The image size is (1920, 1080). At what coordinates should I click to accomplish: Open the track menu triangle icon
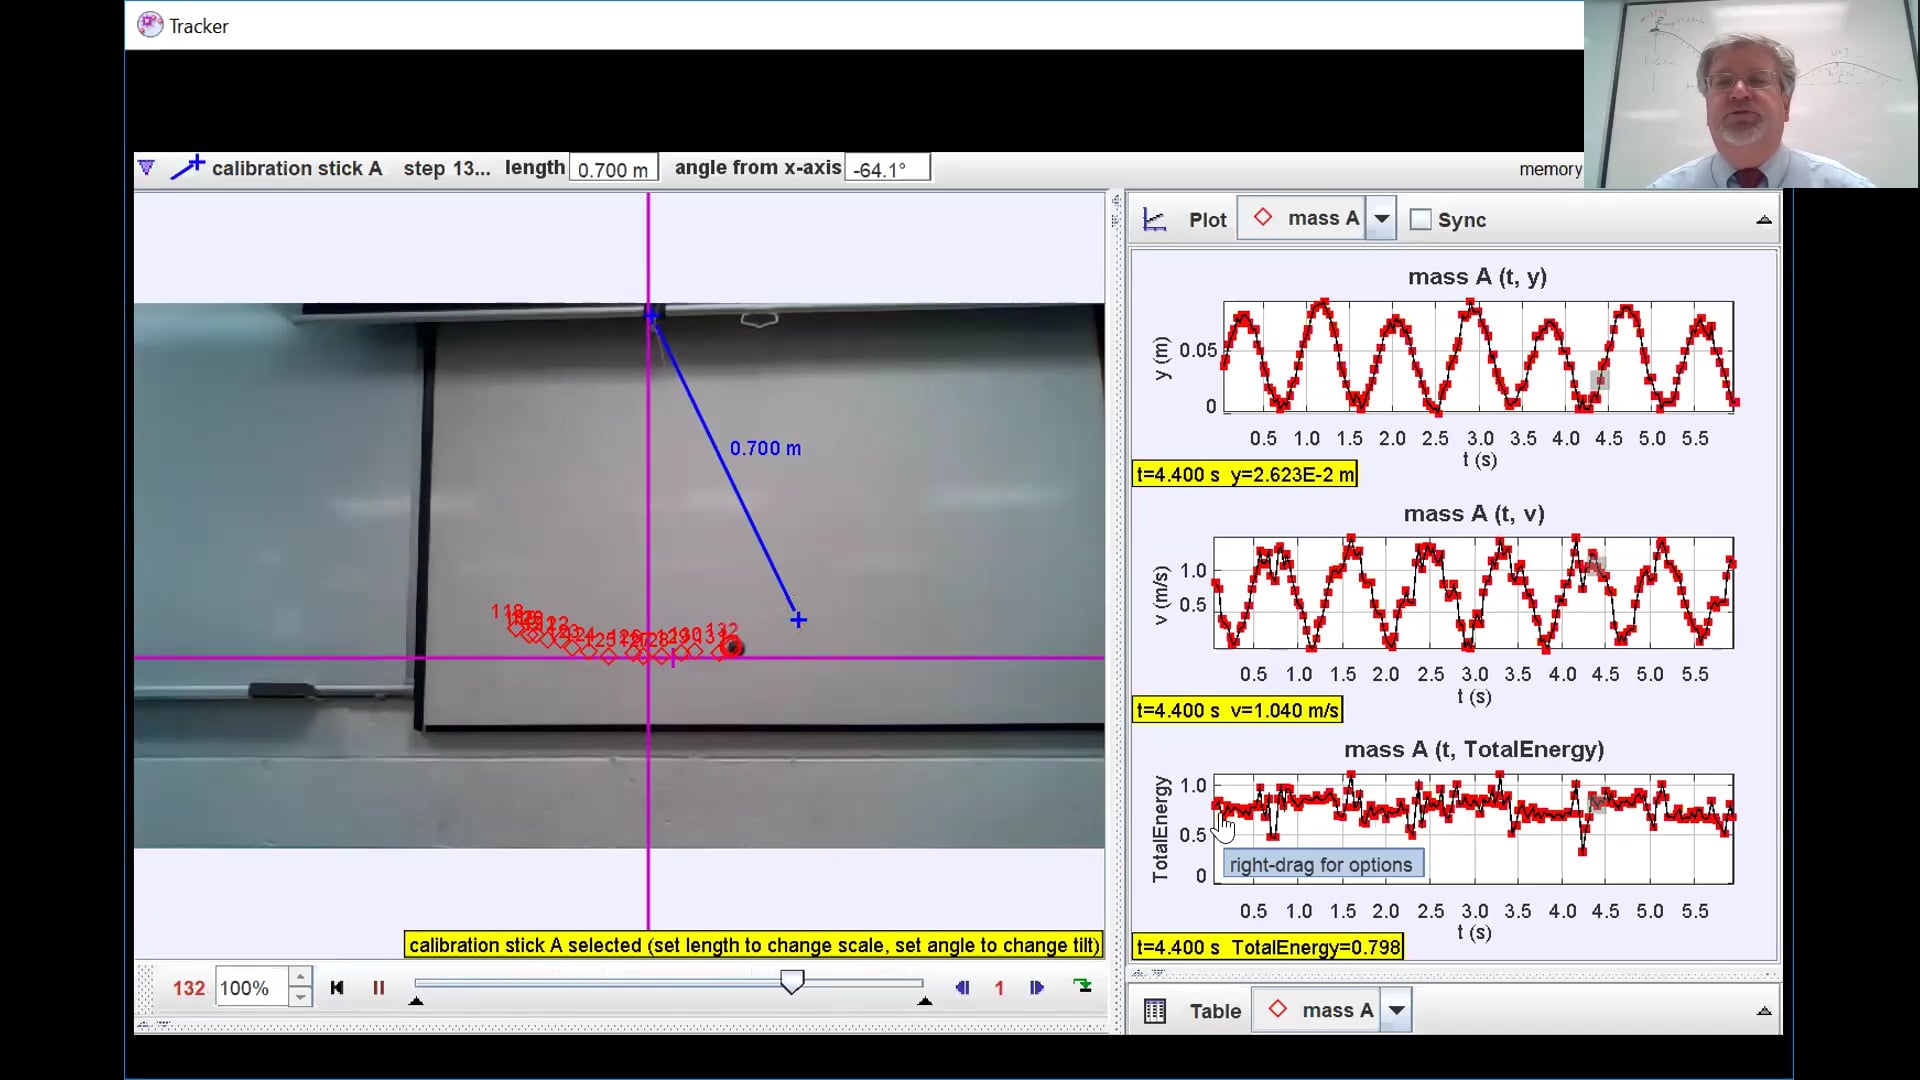(x=146, y=168)
